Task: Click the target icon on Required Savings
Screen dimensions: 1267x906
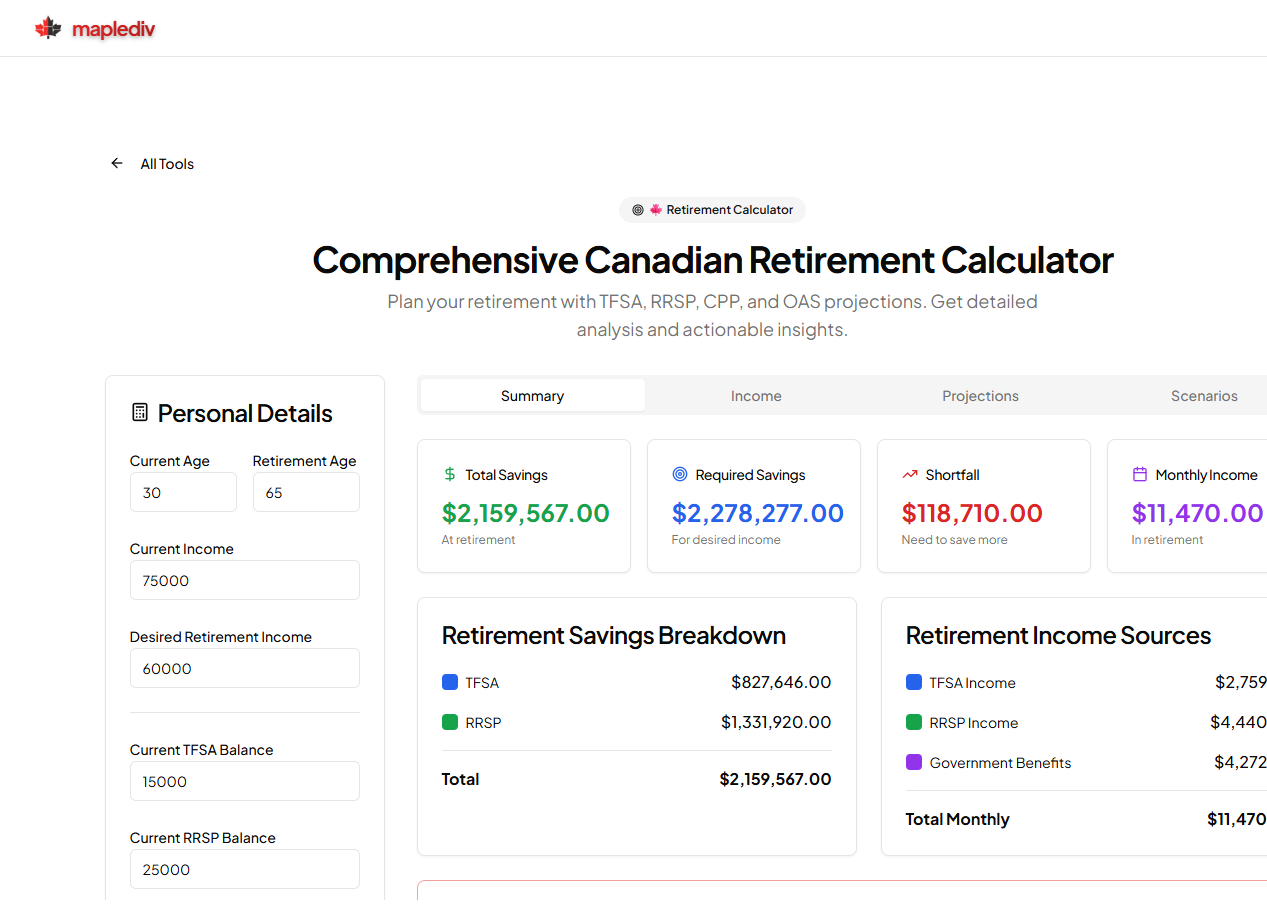Action: [680, 474]
